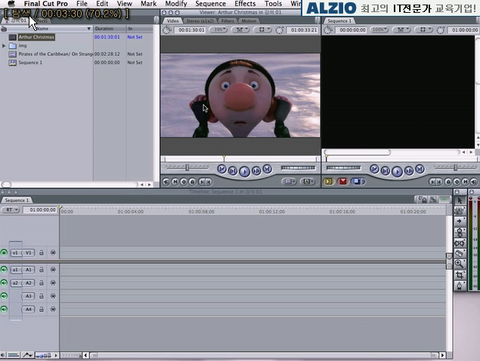Switch to the Filters tab in Viewer
This screenshot has height=361, width=480.
click(228, 21)
